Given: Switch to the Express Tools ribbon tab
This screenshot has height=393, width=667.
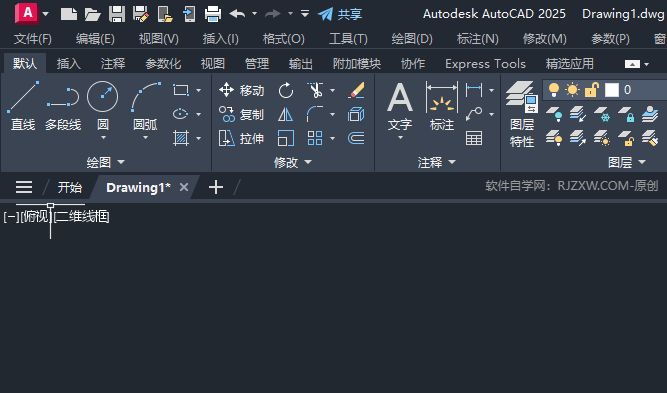Looking at the screenshot, I should coord(485,64).
